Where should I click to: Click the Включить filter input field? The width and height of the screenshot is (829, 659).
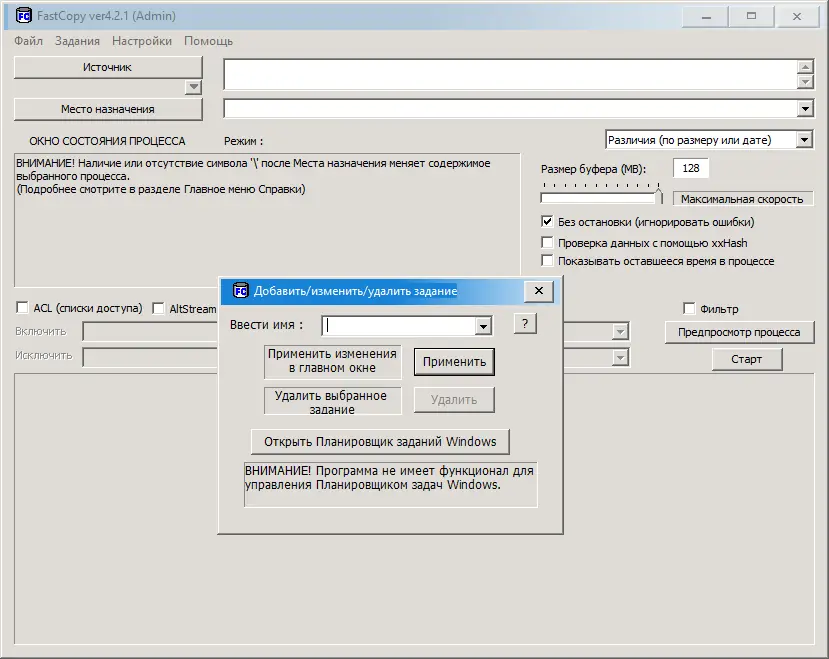pyautogui.click(x=150, y=332)
